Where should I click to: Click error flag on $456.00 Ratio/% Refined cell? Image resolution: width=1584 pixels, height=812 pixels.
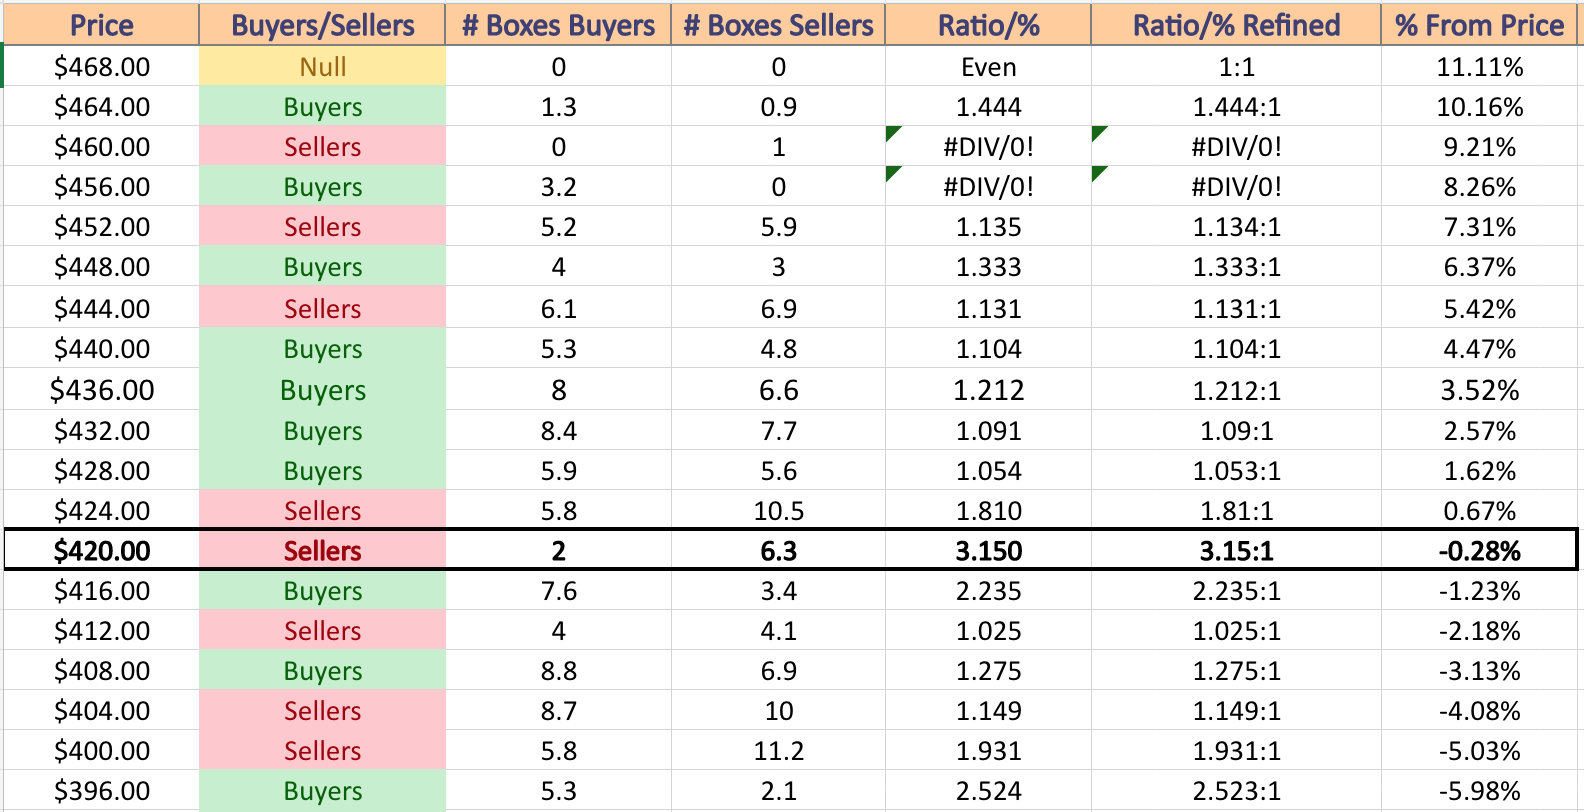(x=1100, y=173)
